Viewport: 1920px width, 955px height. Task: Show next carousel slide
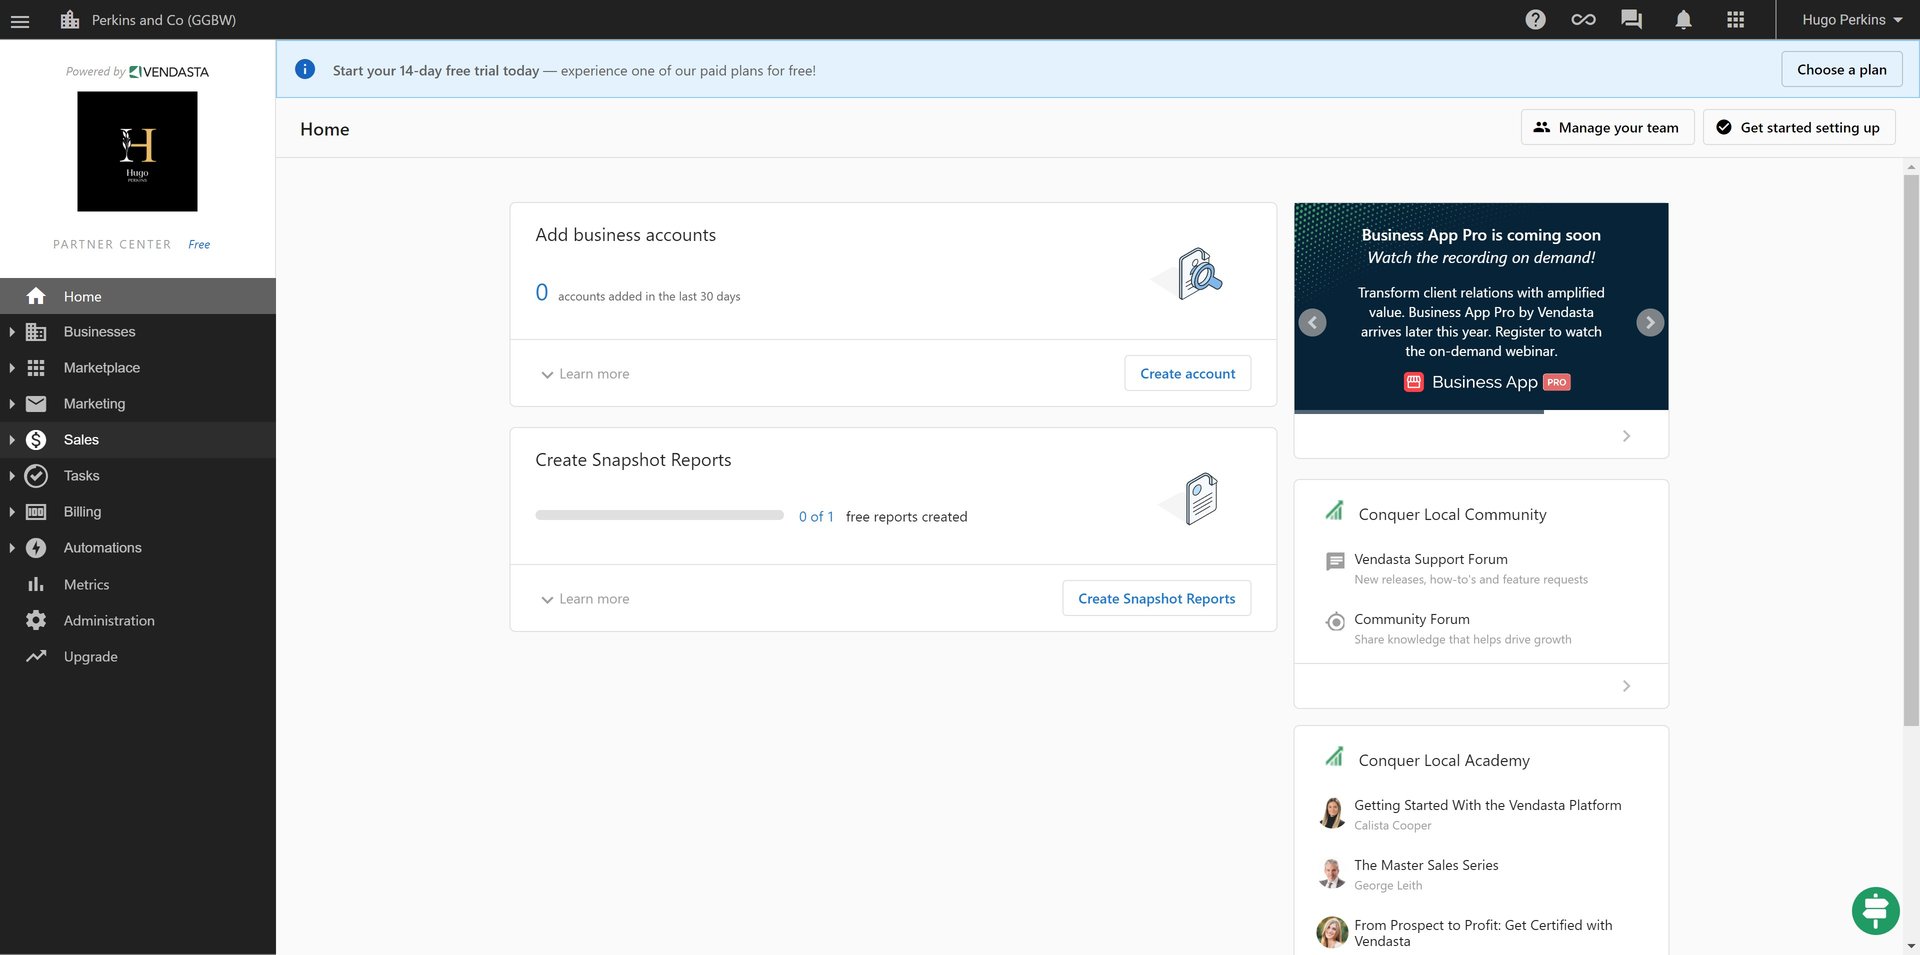click(x=1650, y=322)
